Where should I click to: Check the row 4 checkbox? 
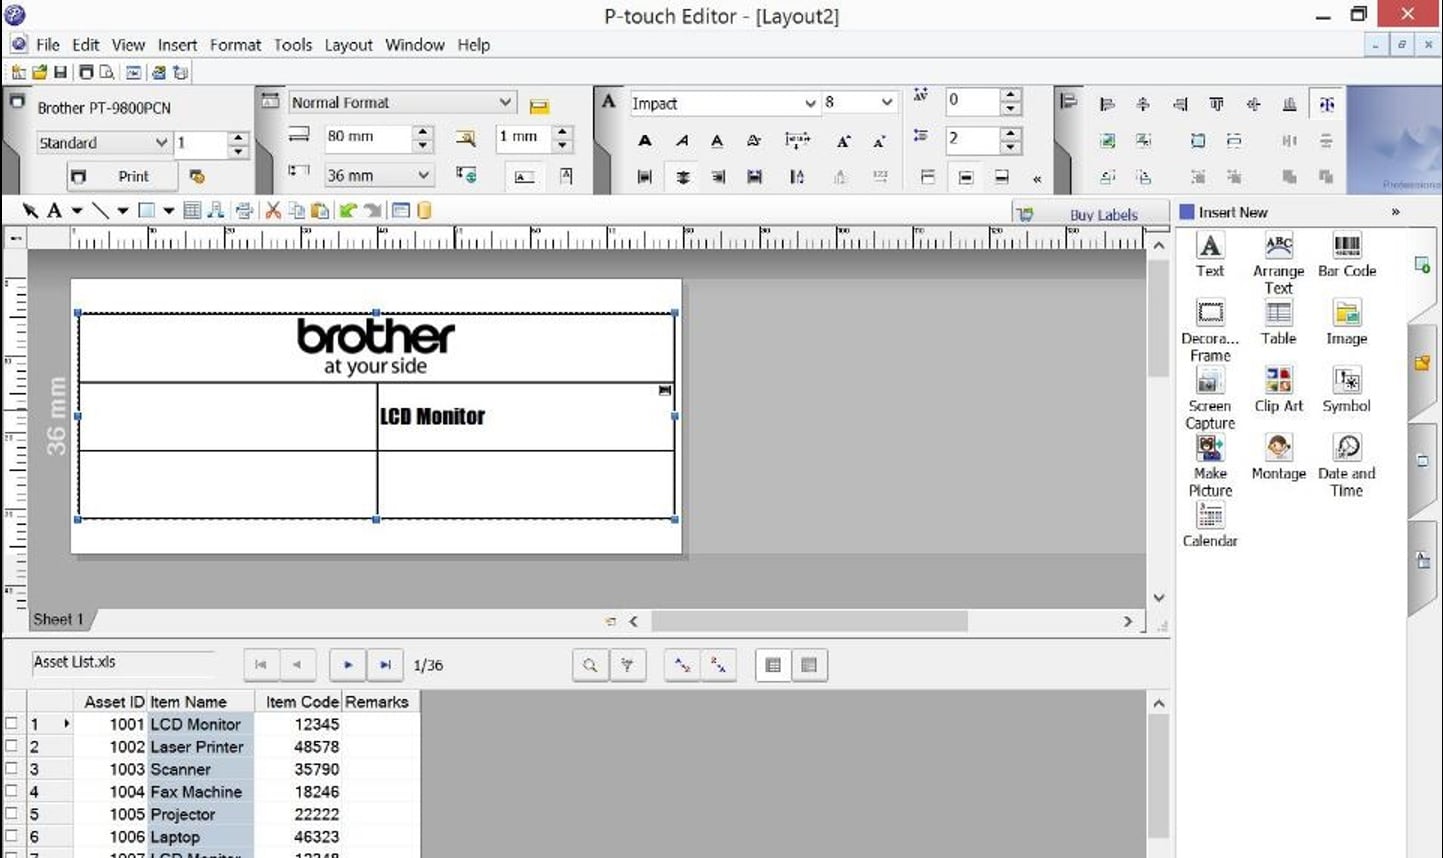click(12, 791)
